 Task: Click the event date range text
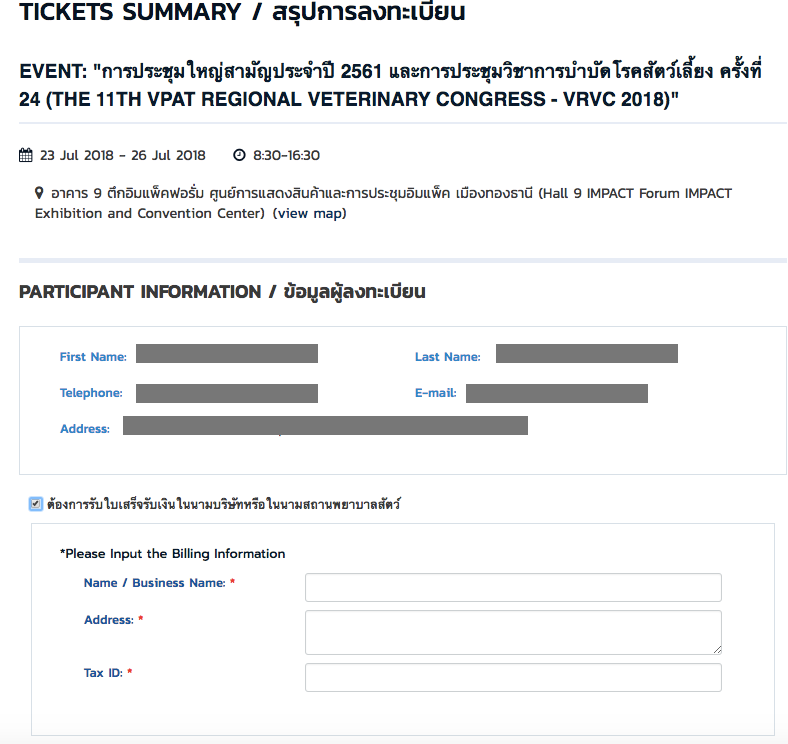pyautogui.click(x=123, y=155)
